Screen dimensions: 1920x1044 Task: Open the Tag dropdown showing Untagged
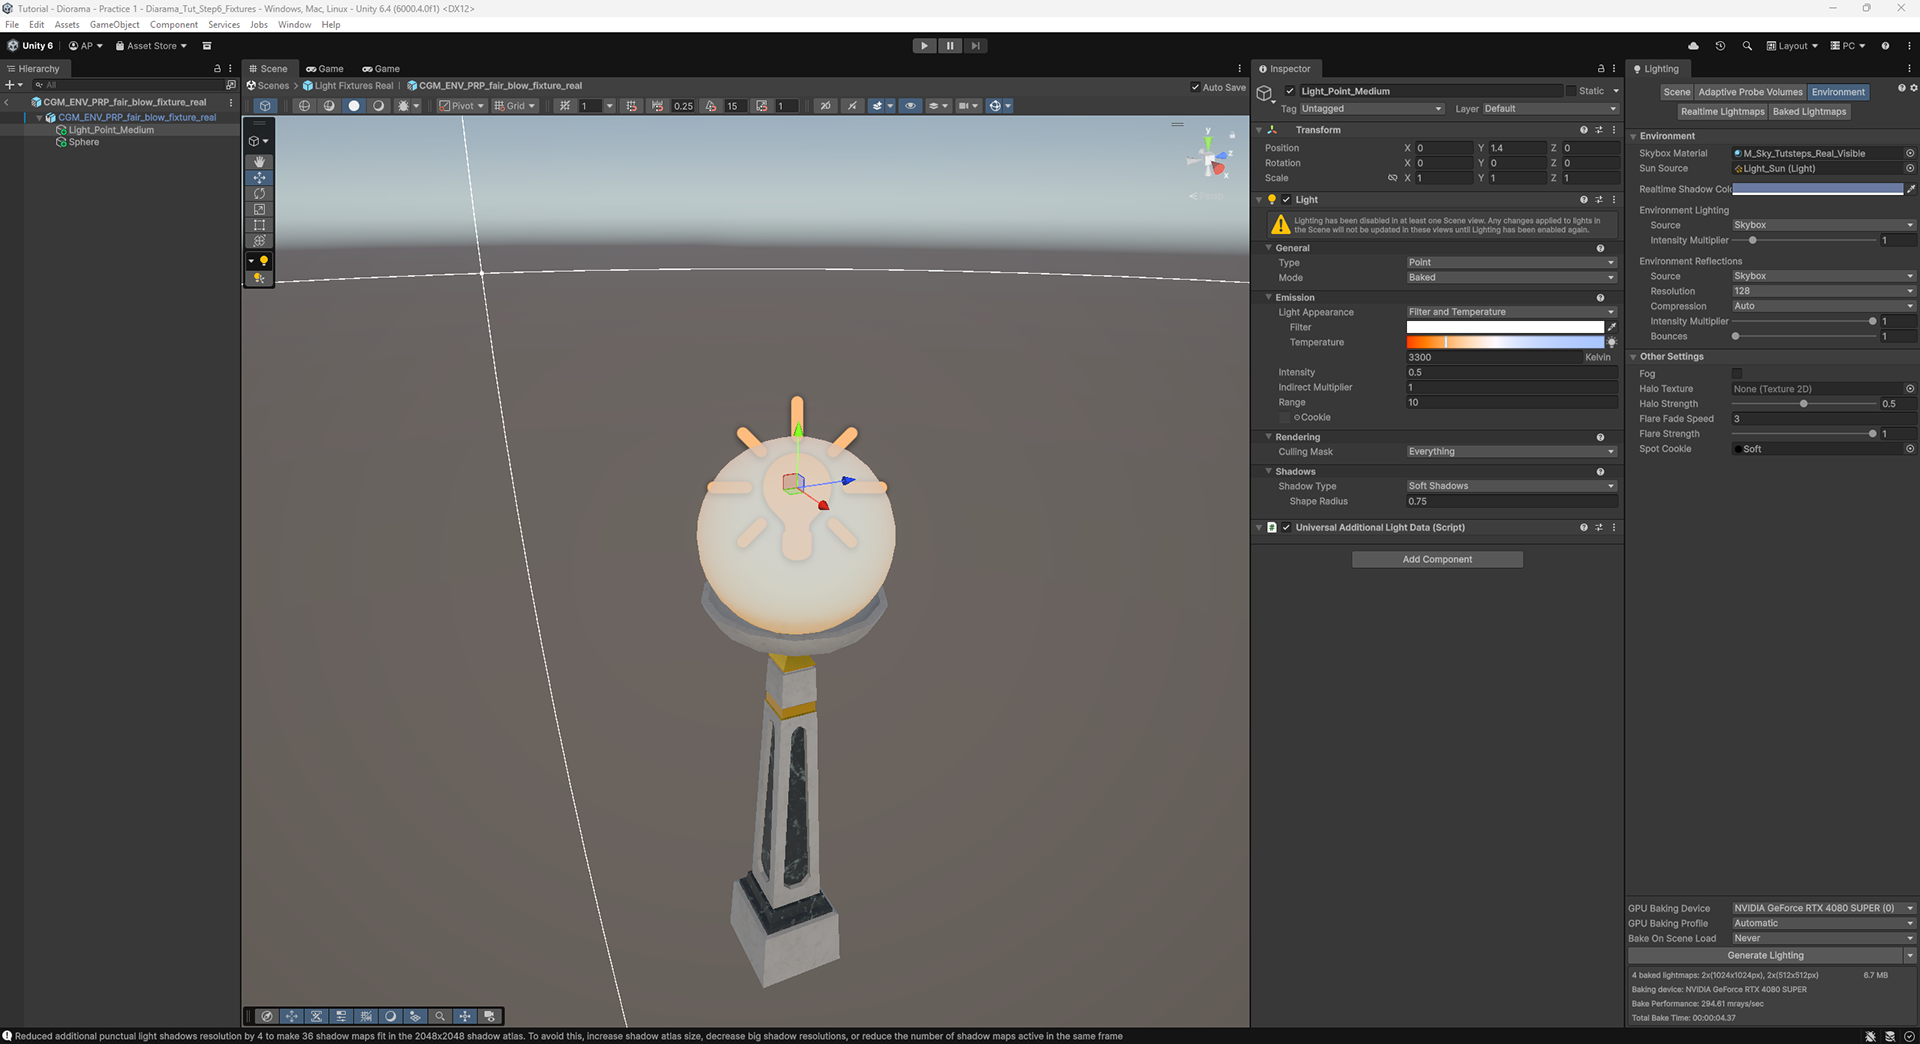(1371, 109)
